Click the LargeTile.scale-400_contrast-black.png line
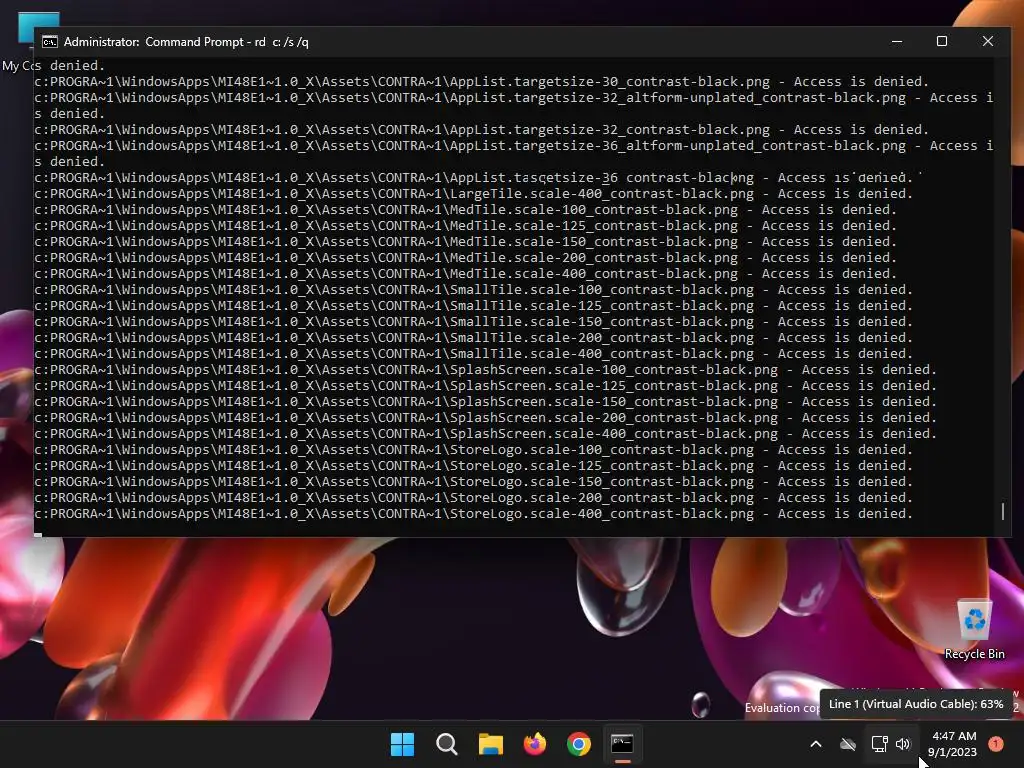Screen dimensions: 1024x768 click(473, 194)
